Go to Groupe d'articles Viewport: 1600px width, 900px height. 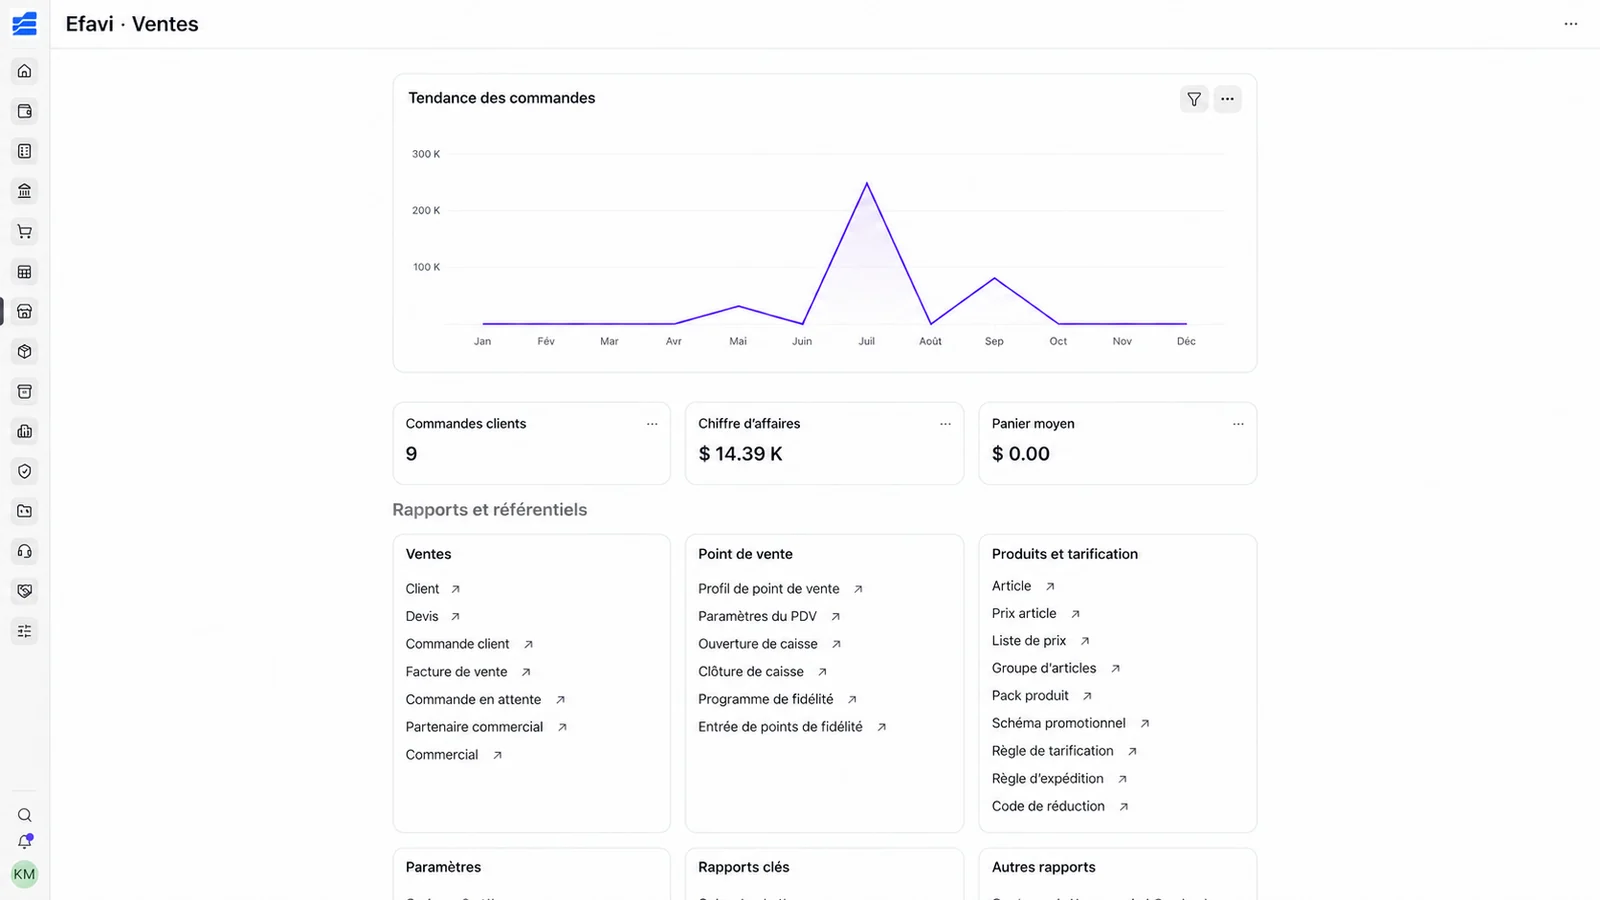[1056, 668]
